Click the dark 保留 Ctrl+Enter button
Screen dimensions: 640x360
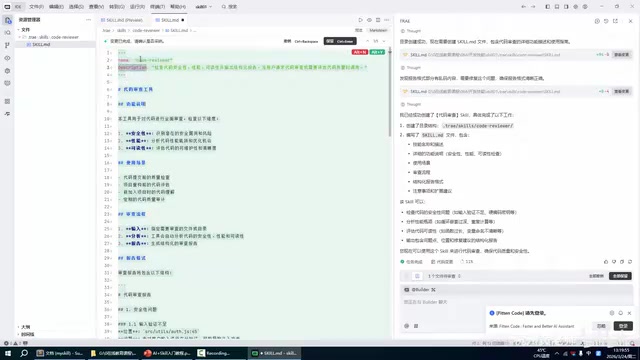click(340, 41)
